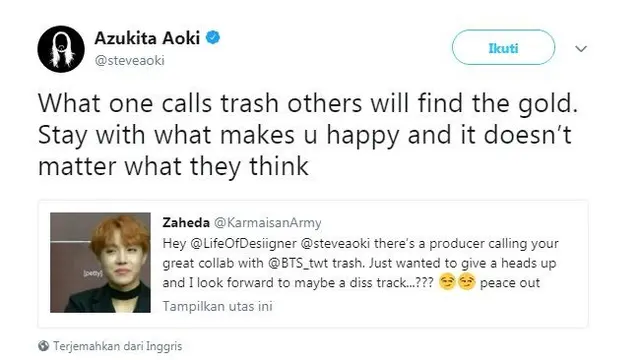This screenshot has height=360, width=640.
Task: Open the @BTS_twt mention
Action: tap(298, 263)
